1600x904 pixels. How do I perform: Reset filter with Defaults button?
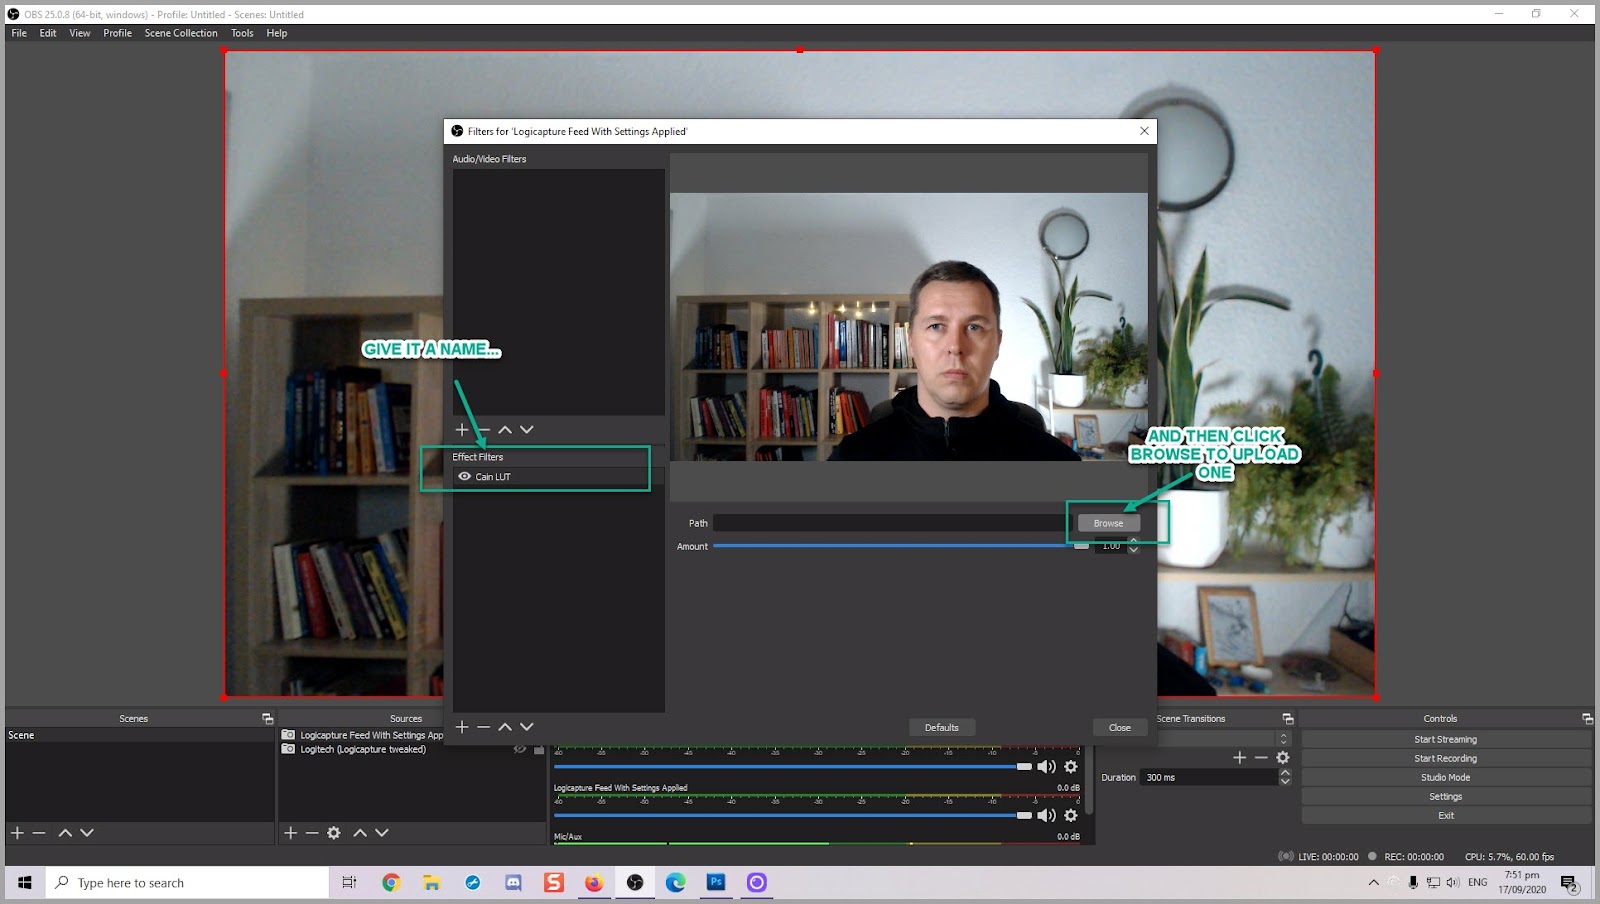pos(942,728)
